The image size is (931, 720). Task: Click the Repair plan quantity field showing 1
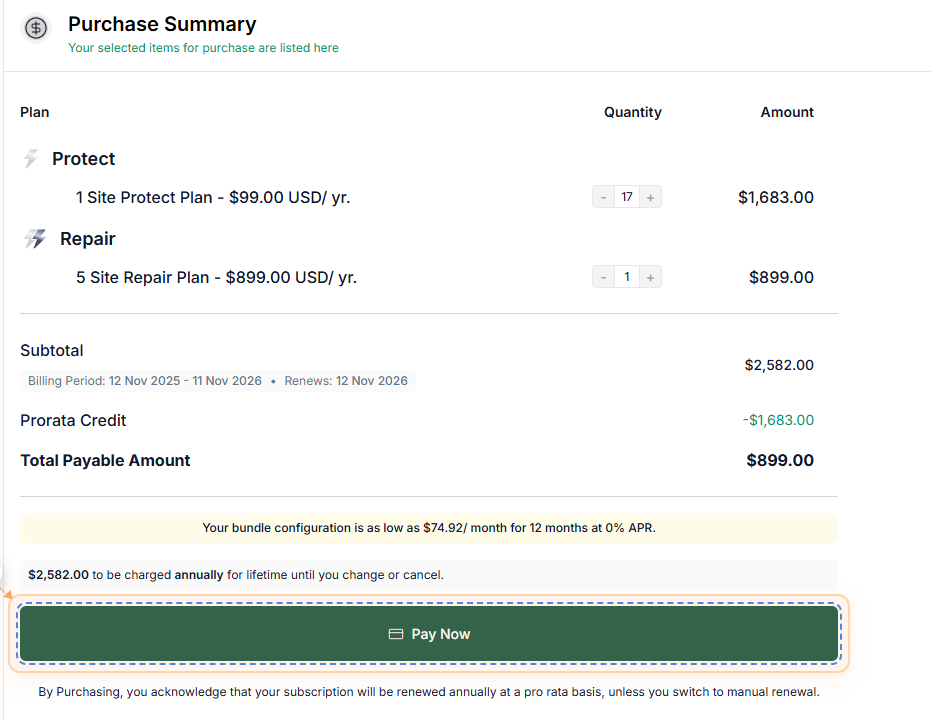pyautogui.click(x=627, y=277)
